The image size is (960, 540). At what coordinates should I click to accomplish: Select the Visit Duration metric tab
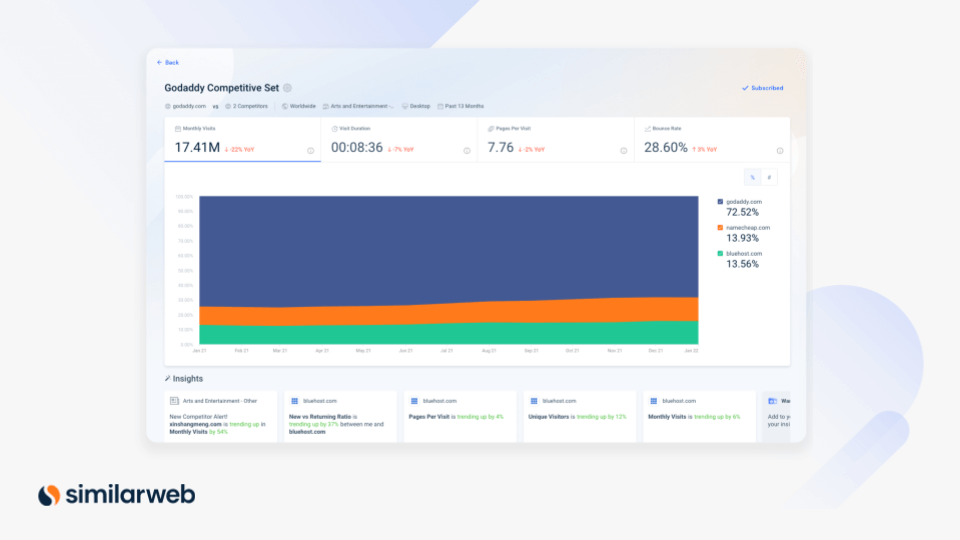pos(399,140)
